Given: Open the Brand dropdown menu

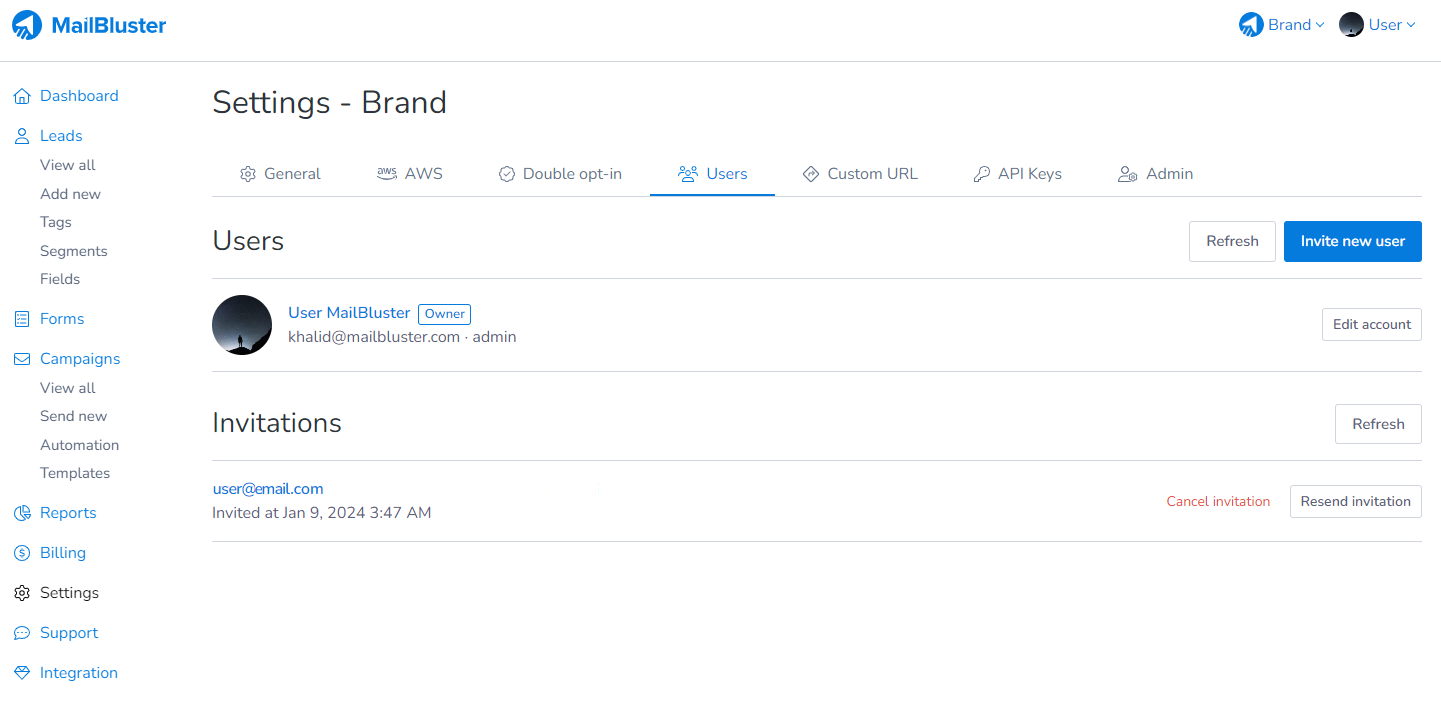Looking at the screenshot, I should (1282, 25).
